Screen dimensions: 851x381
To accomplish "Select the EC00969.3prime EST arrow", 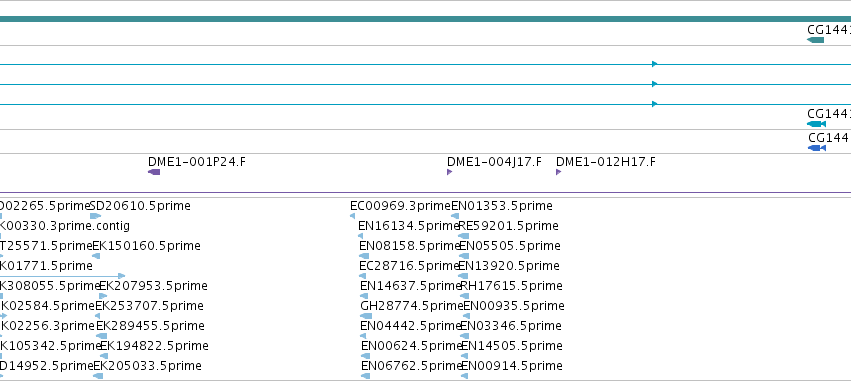I will pyautogui.click(x=353, y=216).
